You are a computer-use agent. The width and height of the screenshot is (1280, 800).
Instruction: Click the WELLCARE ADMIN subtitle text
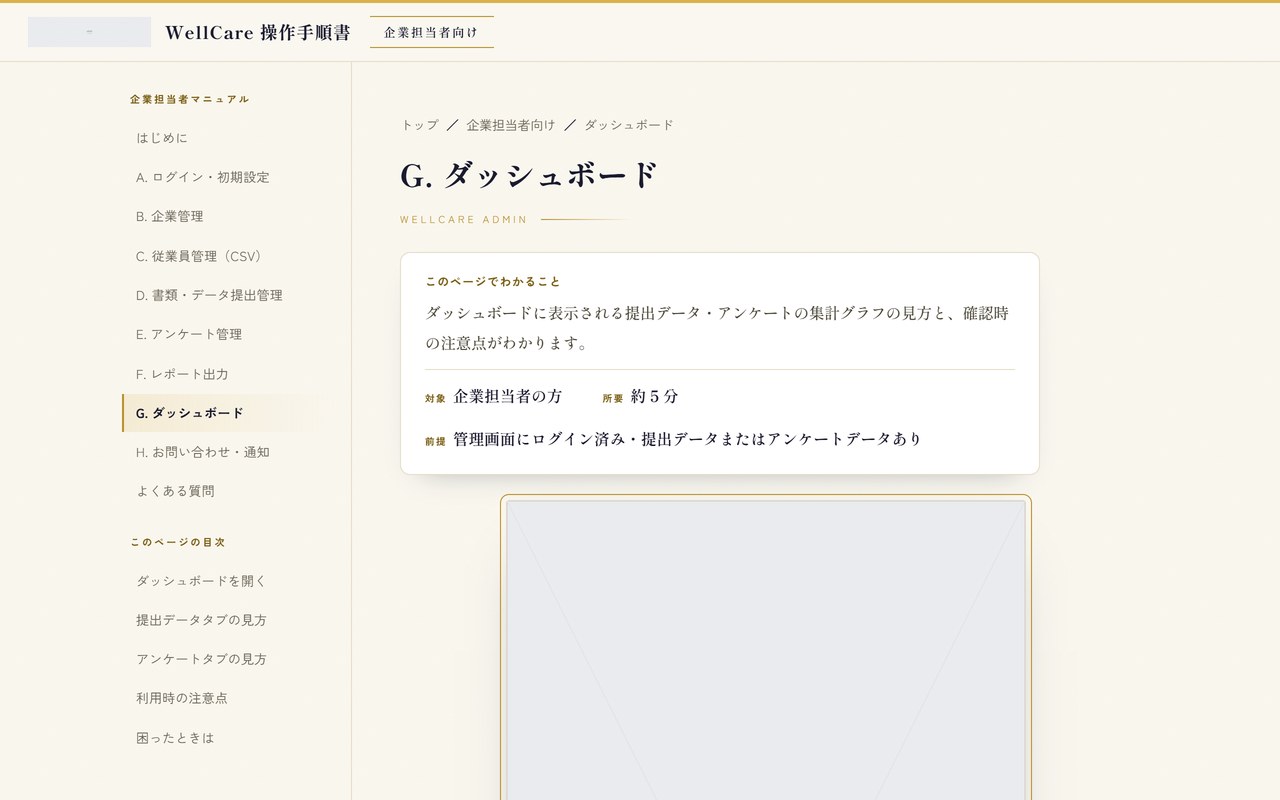point(463,220)
